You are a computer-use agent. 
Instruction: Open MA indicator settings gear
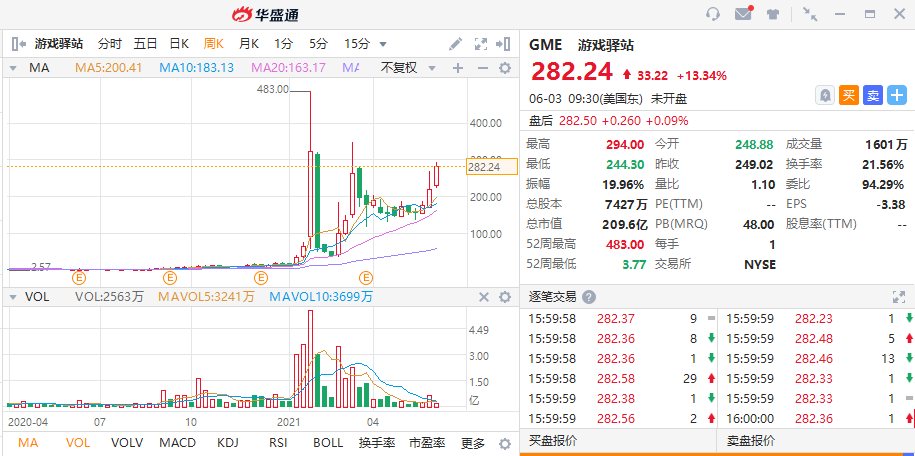click(x=505, y=68)
